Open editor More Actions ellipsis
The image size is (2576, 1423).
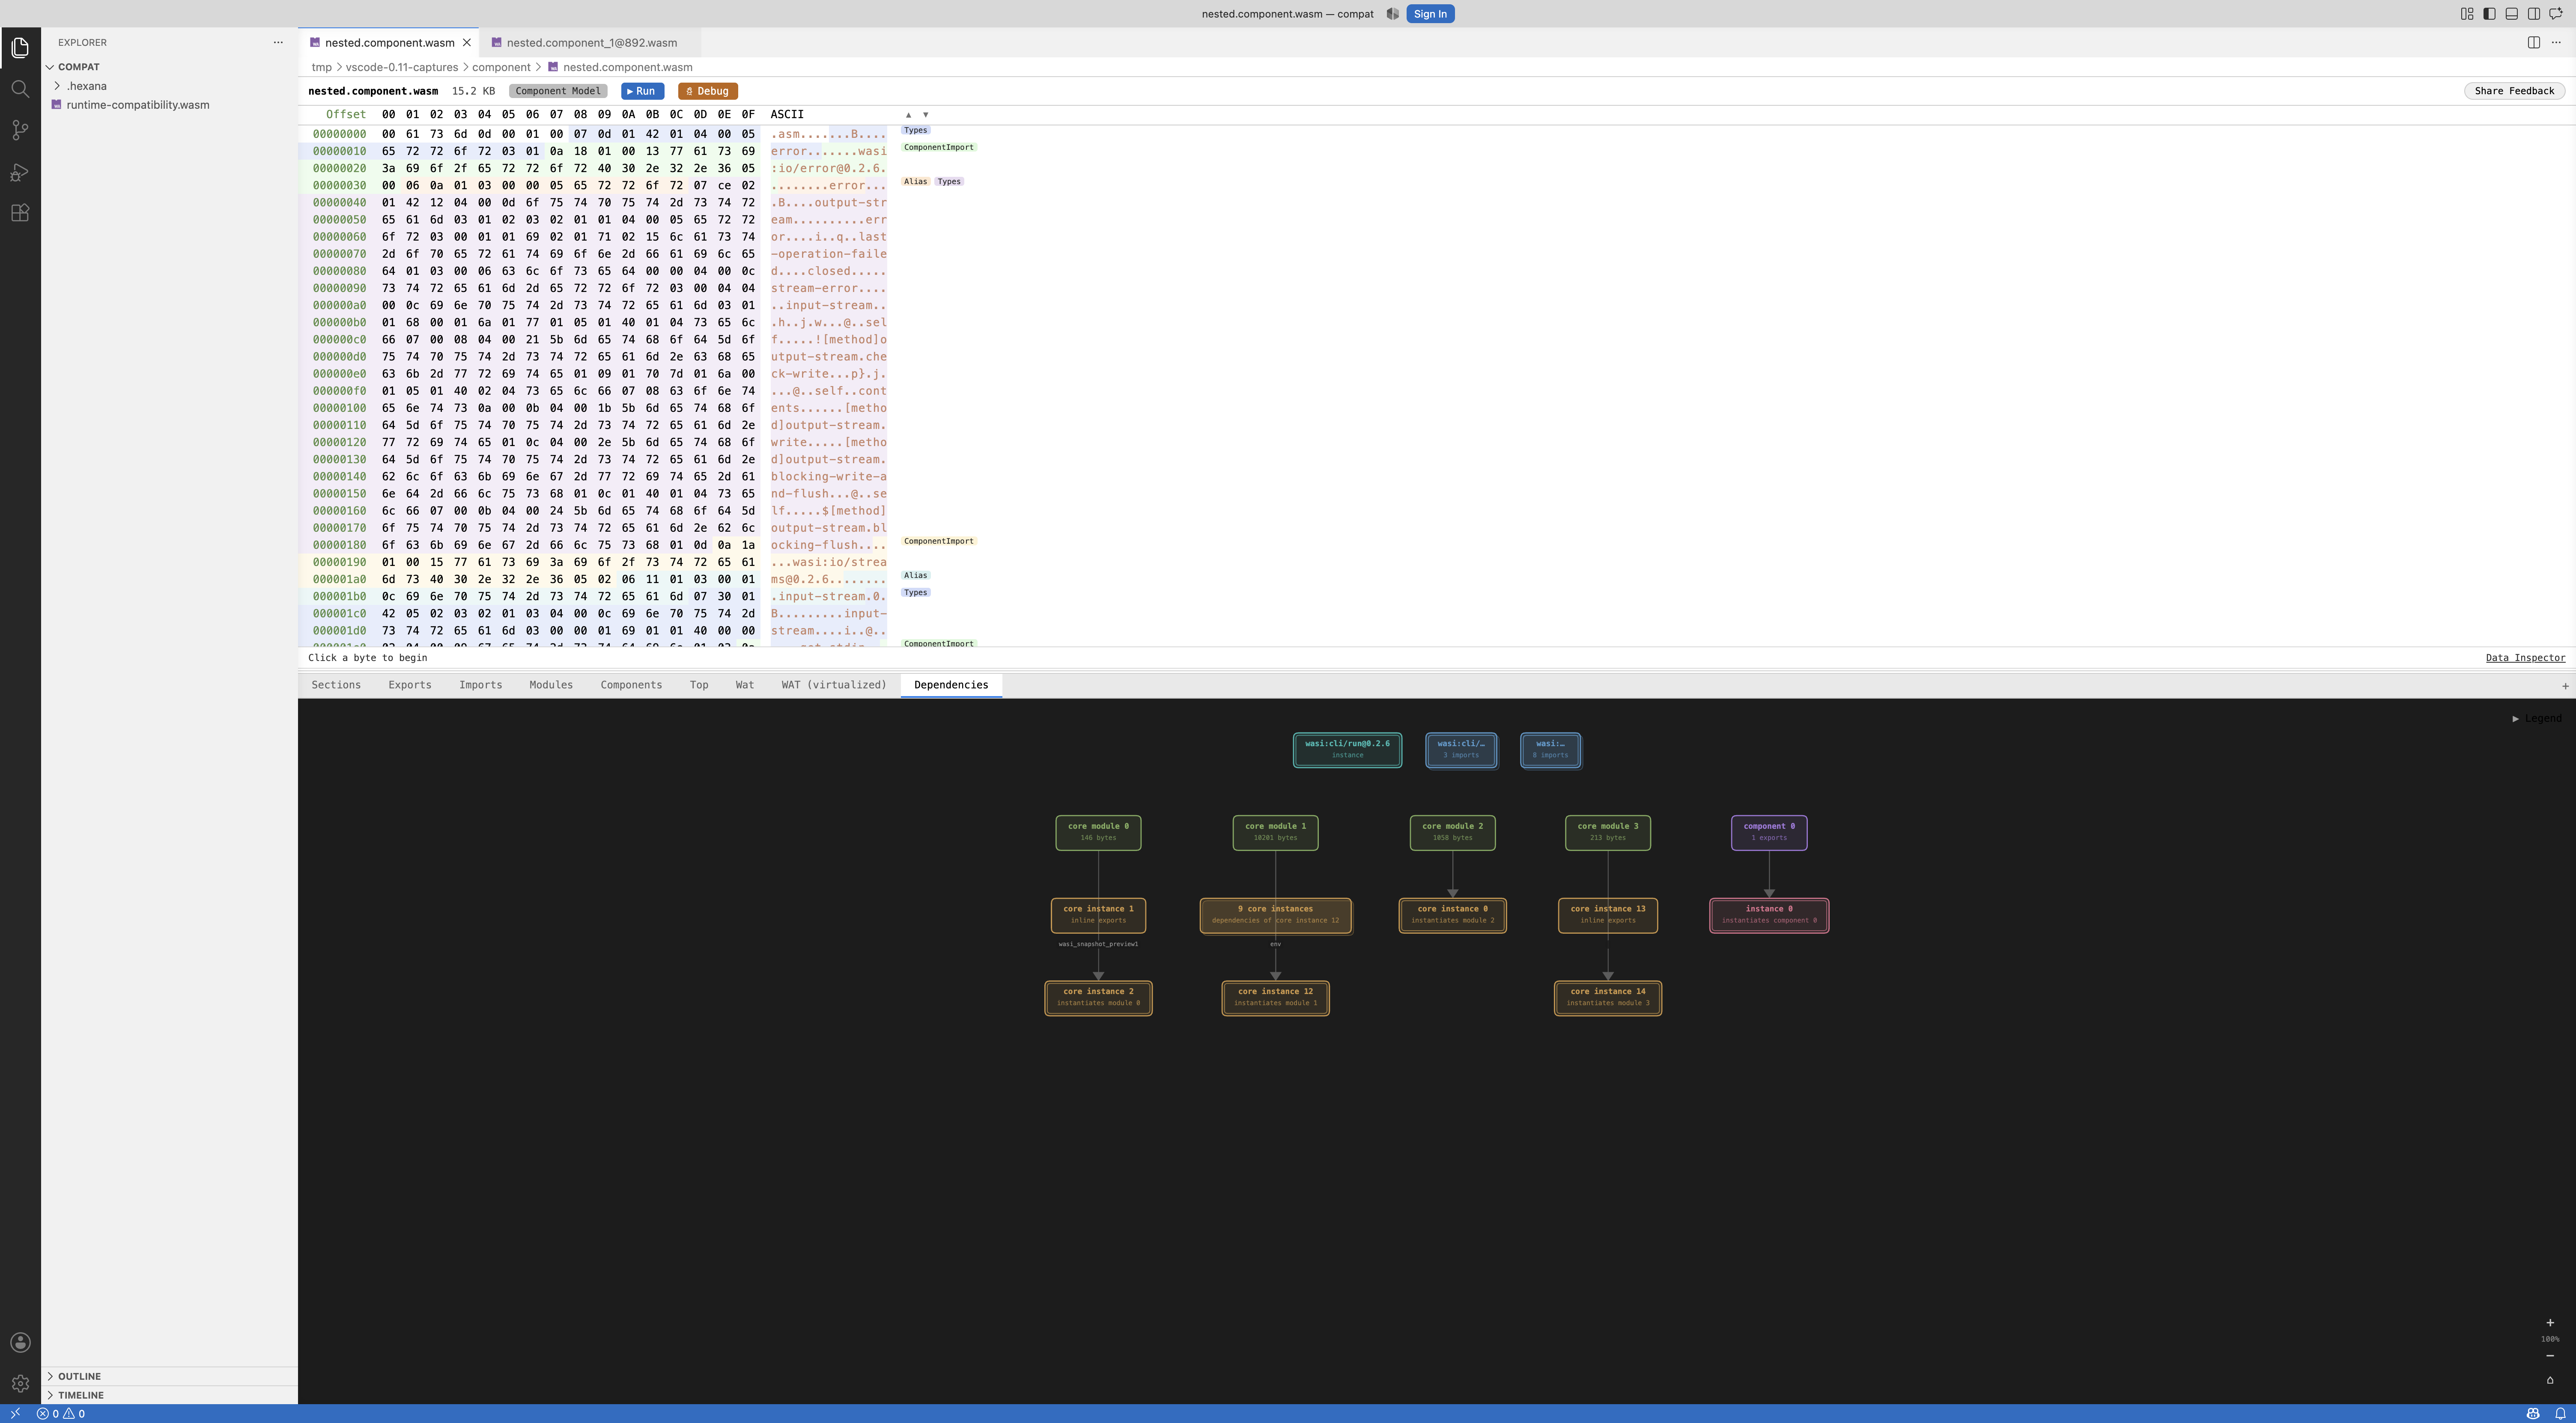[x=2556, y=42]
